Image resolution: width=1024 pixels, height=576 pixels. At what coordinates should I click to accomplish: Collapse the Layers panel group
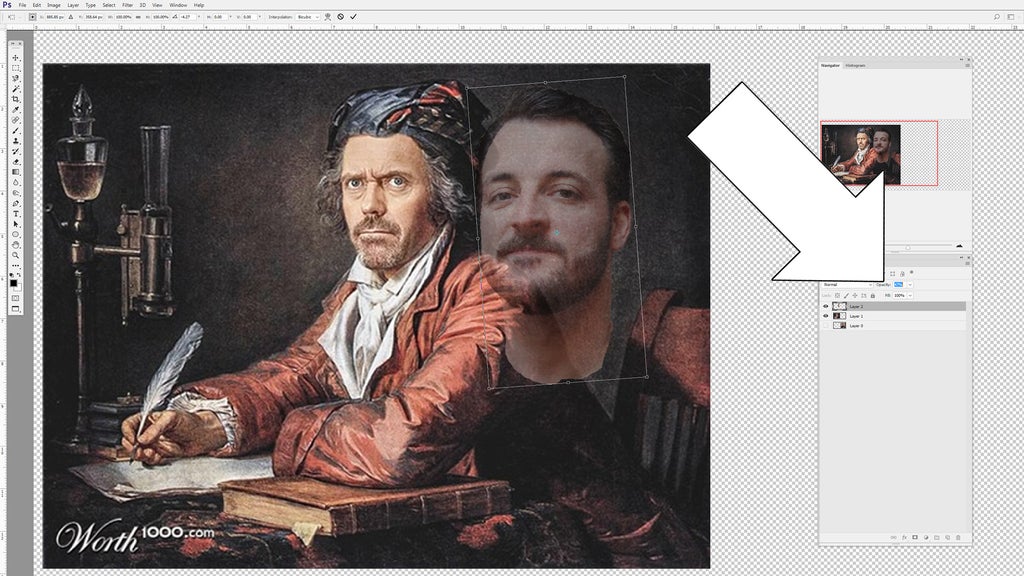pos(961,257)
